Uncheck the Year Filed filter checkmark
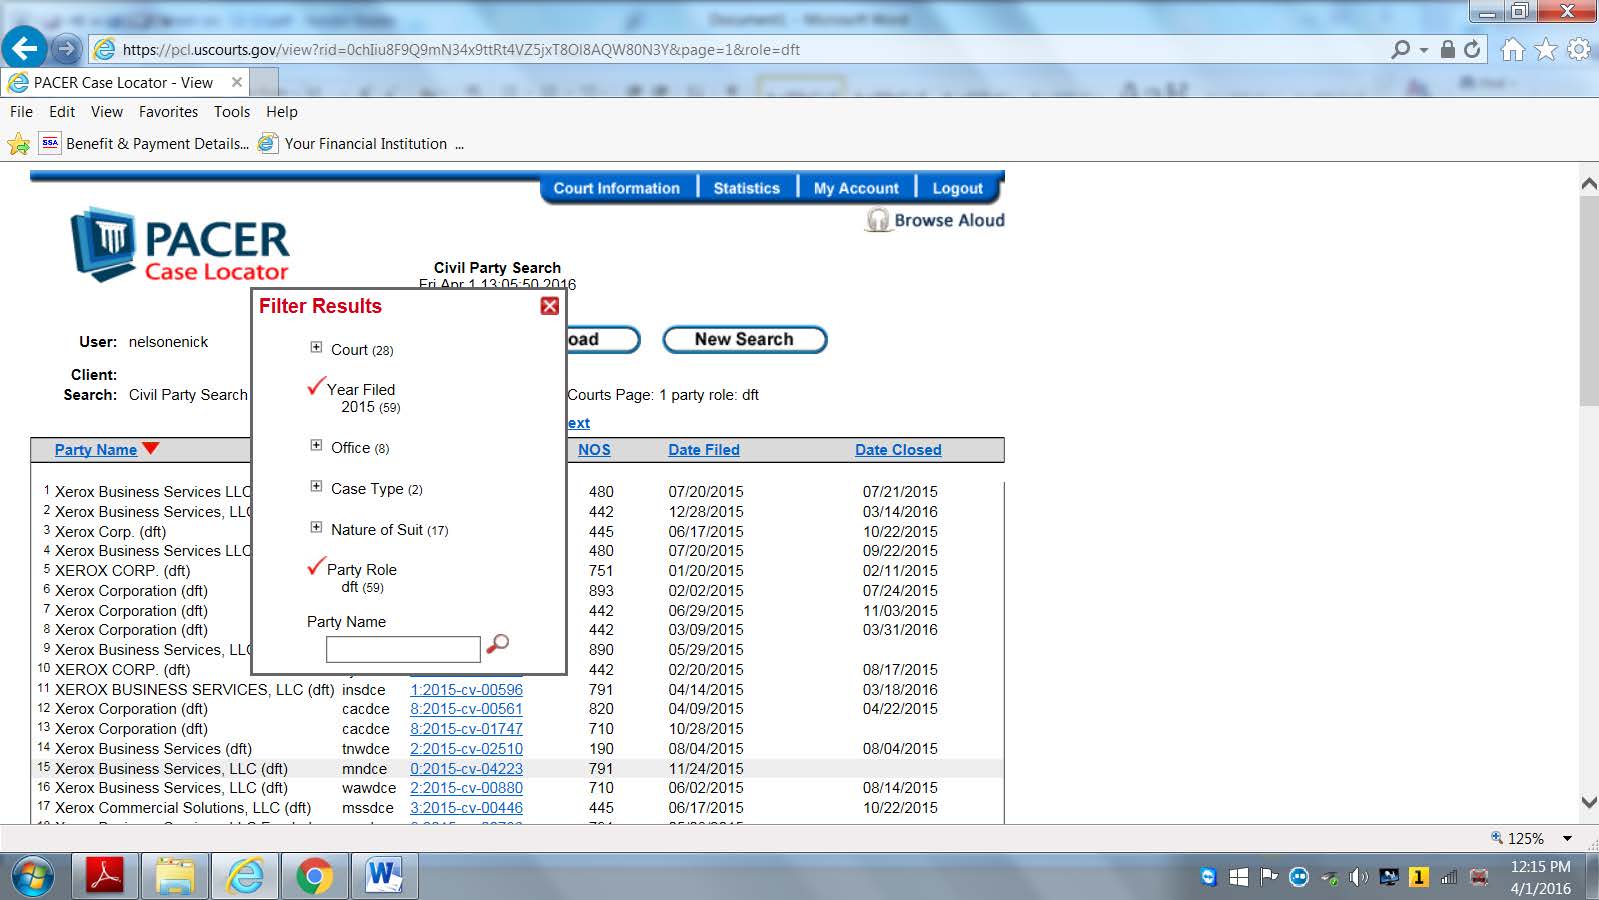 [316, 386]
